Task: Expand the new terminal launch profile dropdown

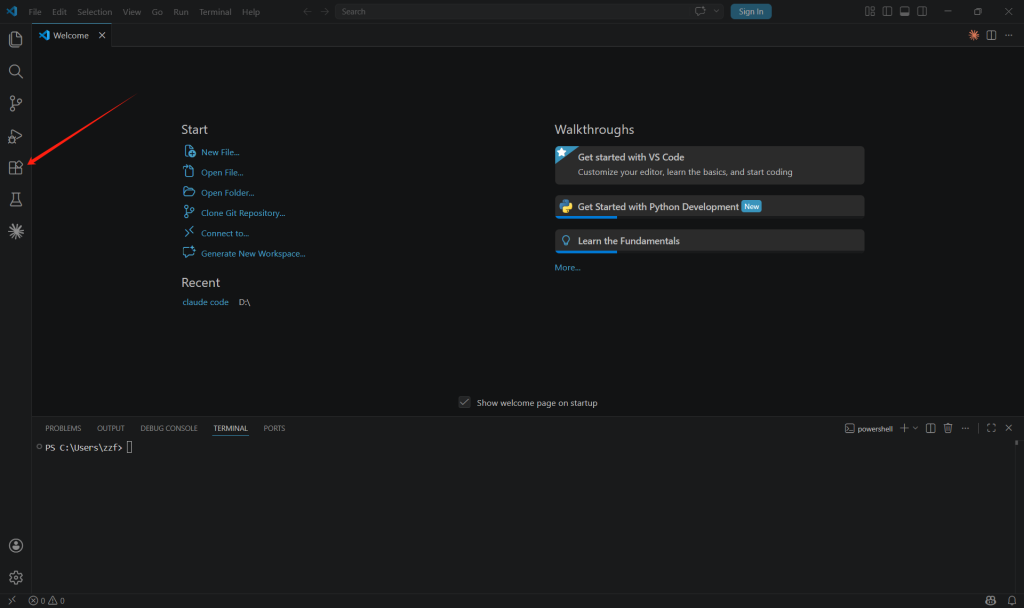Action: click(x=915, y=428)
